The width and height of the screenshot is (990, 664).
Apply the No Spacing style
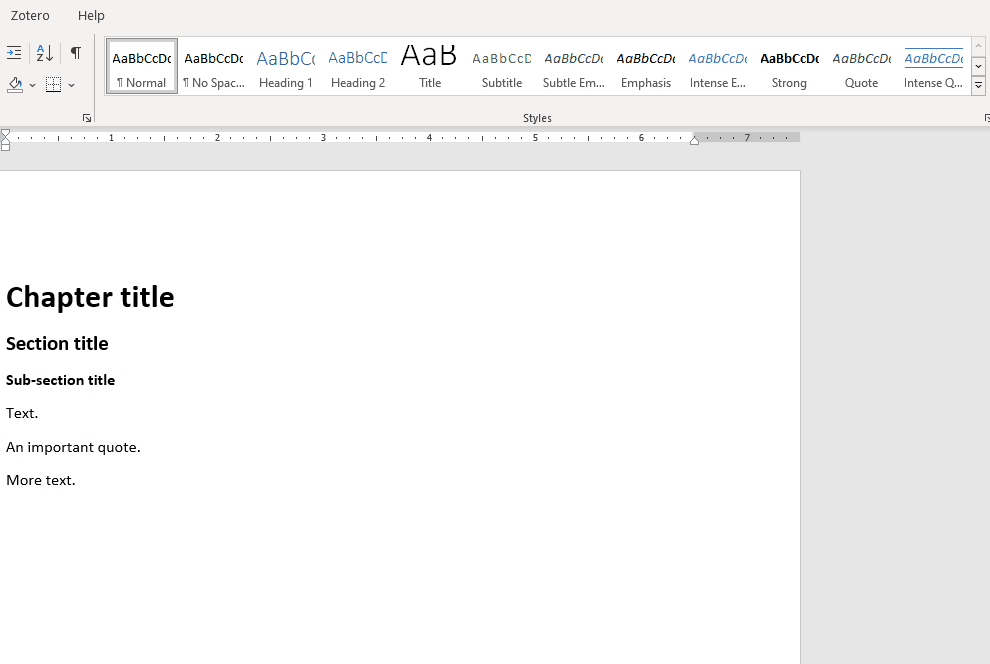tap(214, 66)
